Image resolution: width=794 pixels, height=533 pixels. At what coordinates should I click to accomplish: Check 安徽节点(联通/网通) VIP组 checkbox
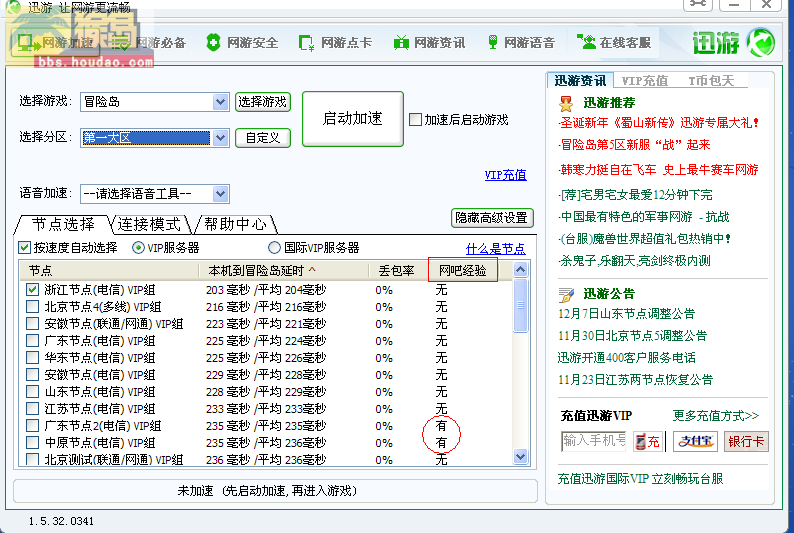pyautogui.click(x=32, y=323)
